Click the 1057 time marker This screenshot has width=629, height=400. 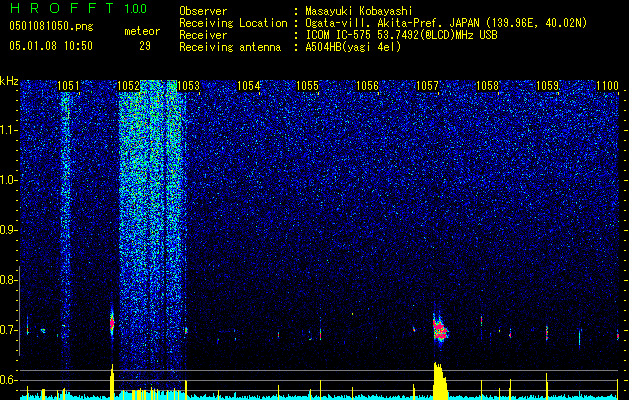coord(428,85)
